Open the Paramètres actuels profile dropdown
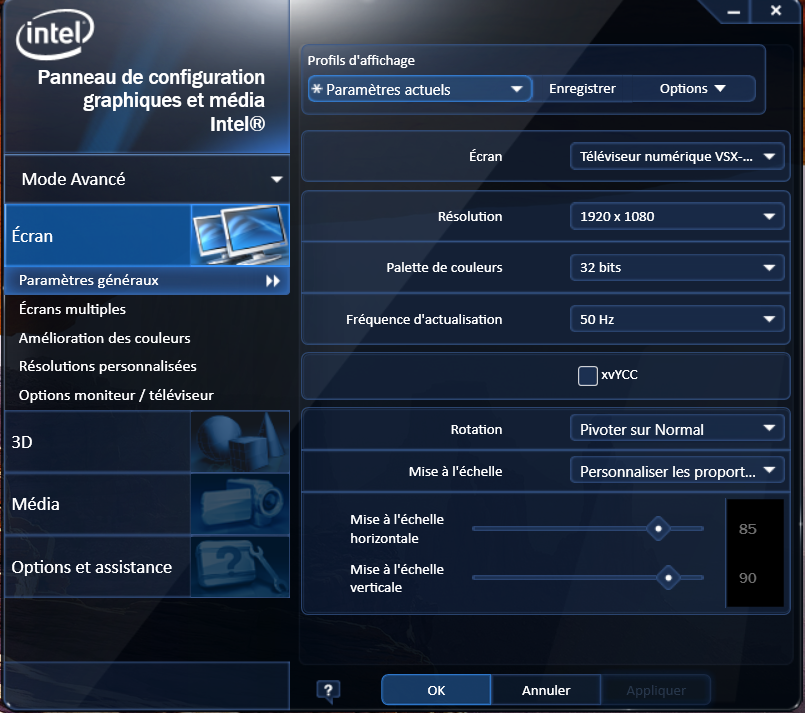805x713 pixels. [419, 89]
